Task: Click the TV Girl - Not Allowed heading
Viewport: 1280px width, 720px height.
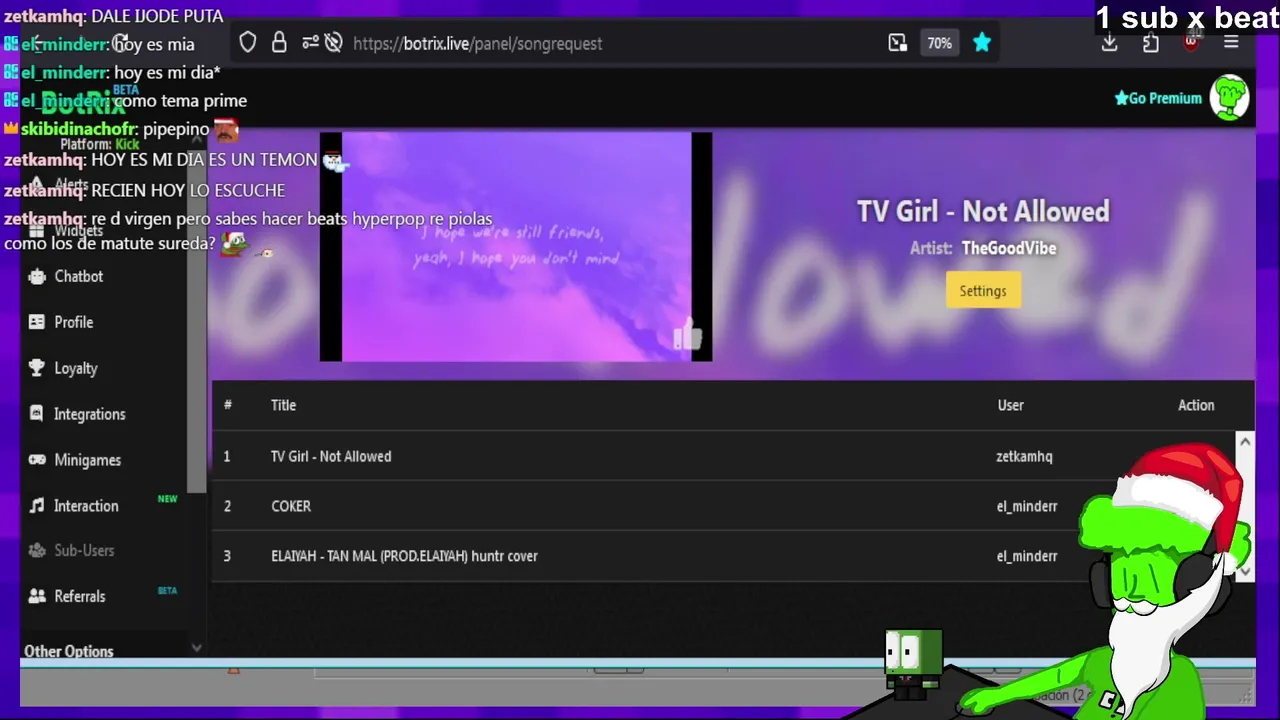Action: [983, 211]
